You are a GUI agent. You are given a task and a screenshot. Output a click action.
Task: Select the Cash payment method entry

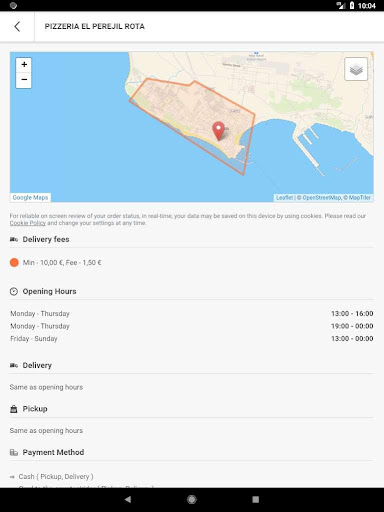56,477
